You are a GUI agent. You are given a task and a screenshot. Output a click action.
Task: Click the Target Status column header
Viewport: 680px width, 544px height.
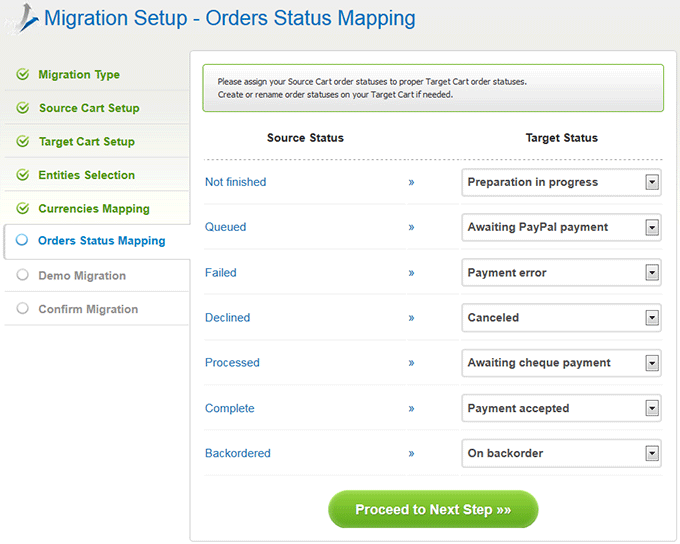pos(562,138)
